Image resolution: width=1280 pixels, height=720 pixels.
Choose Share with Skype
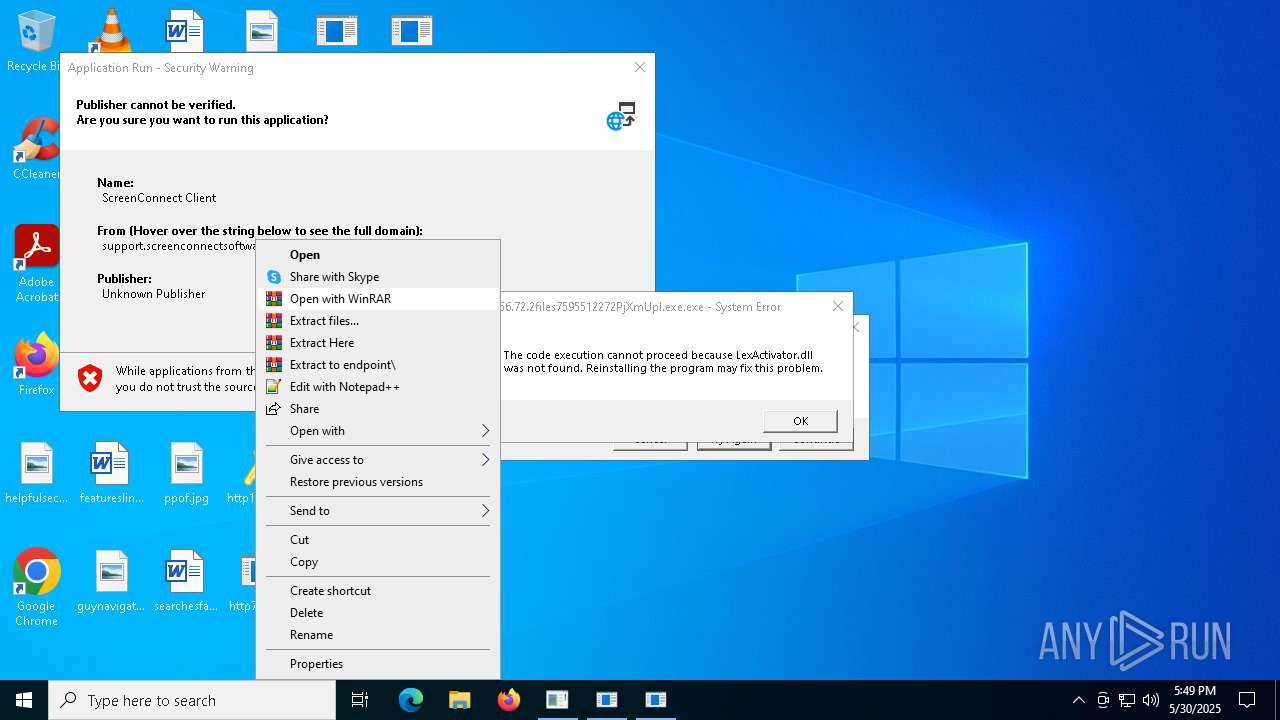click(378, 277)
